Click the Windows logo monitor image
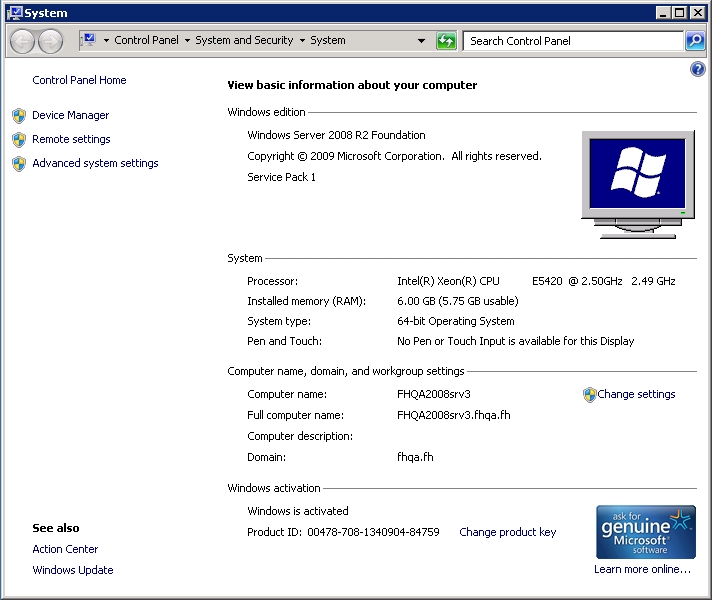Screen dimensions: 712x600 tap(638, 184)
